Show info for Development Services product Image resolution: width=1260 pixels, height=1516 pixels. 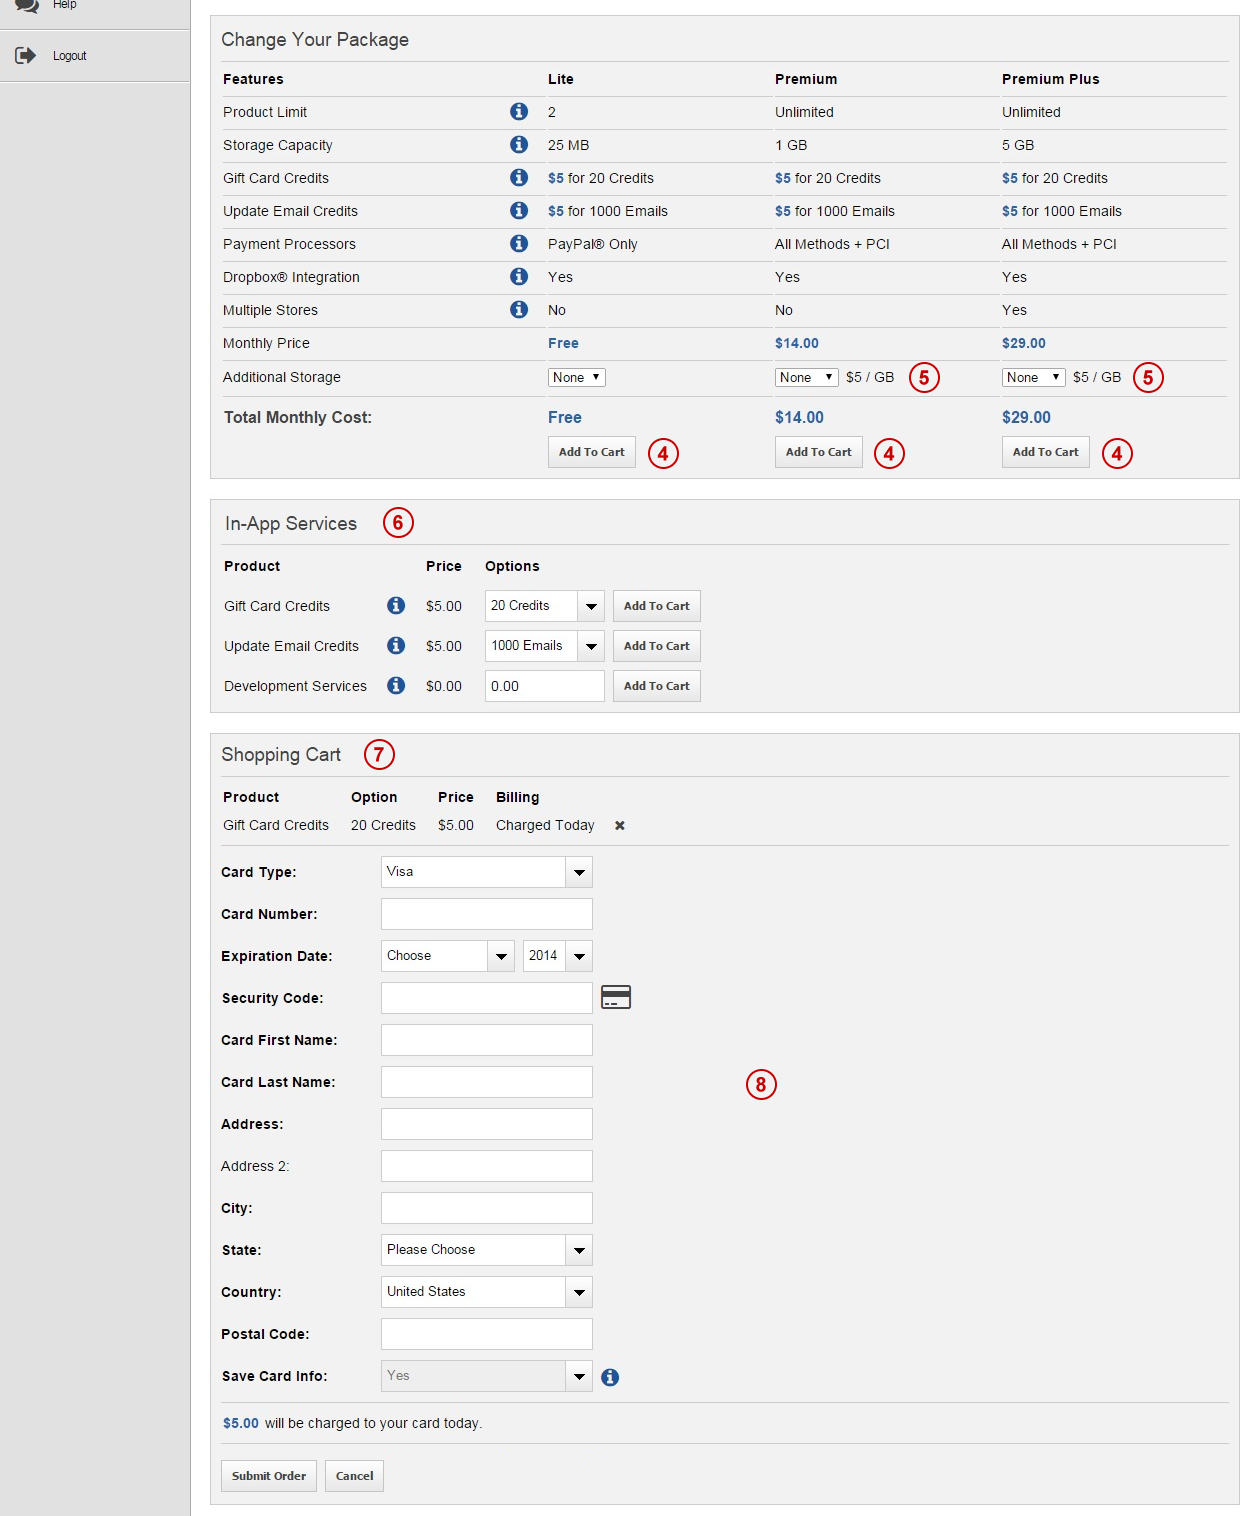tap(396, 685)
